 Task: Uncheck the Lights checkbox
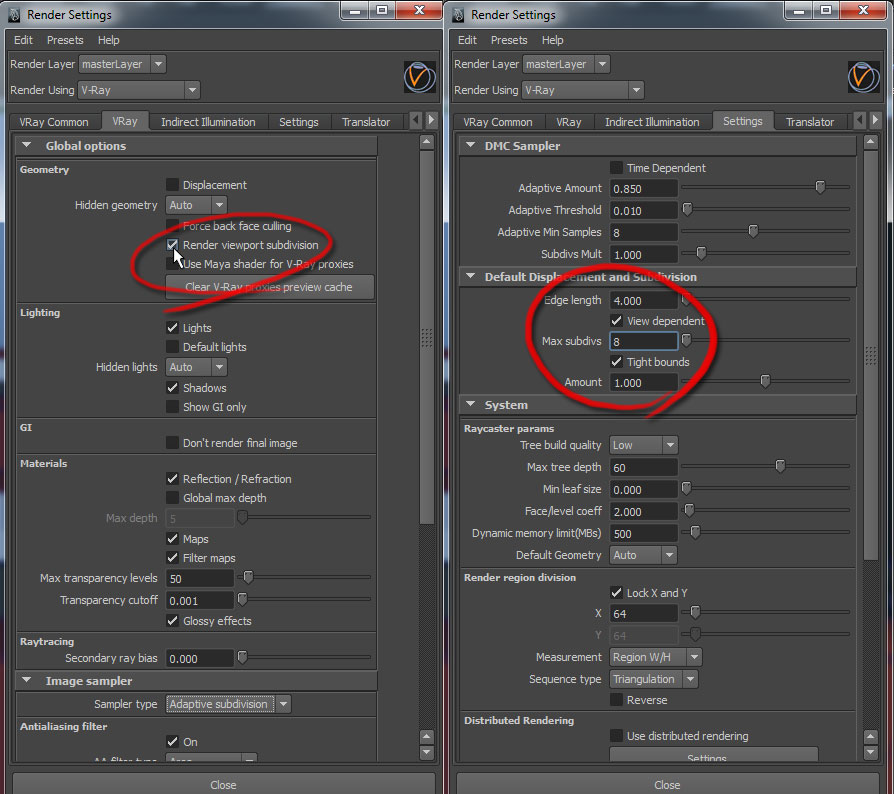172,328
